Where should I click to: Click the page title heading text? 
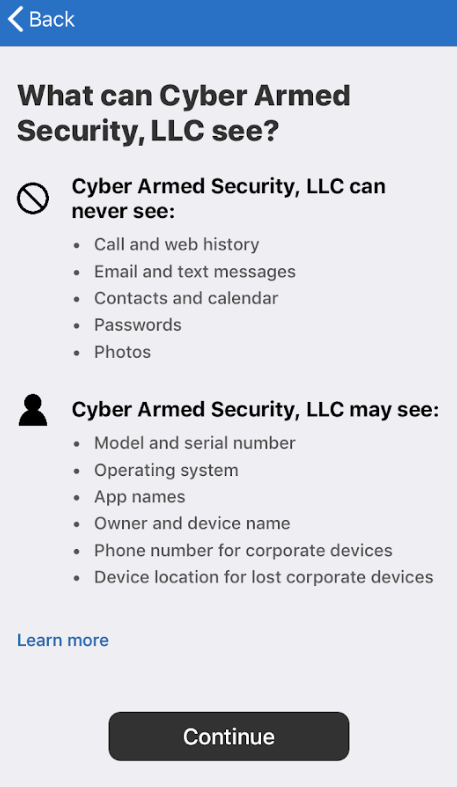click(184, 113)
